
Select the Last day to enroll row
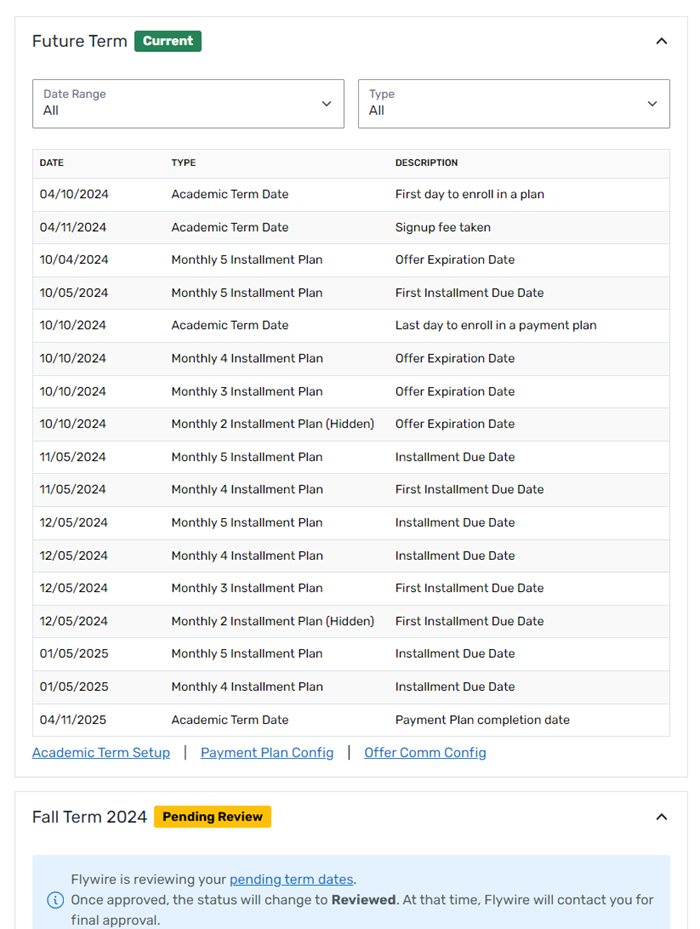click(351, 325)
